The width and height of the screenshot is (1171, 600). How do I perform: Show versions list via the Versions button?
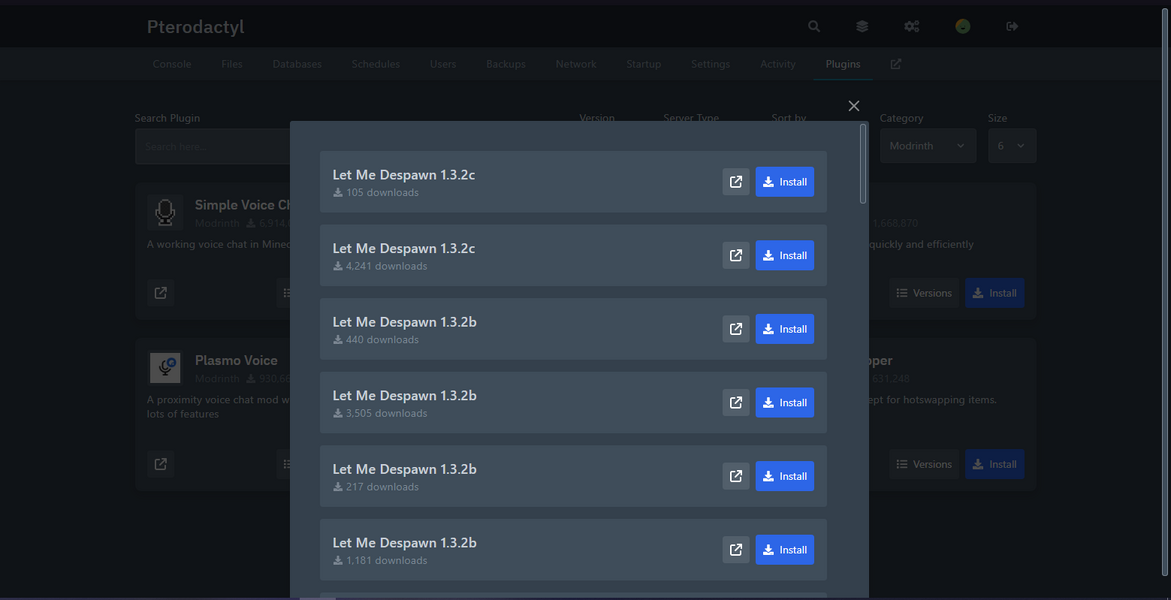[x=923, y=292]
